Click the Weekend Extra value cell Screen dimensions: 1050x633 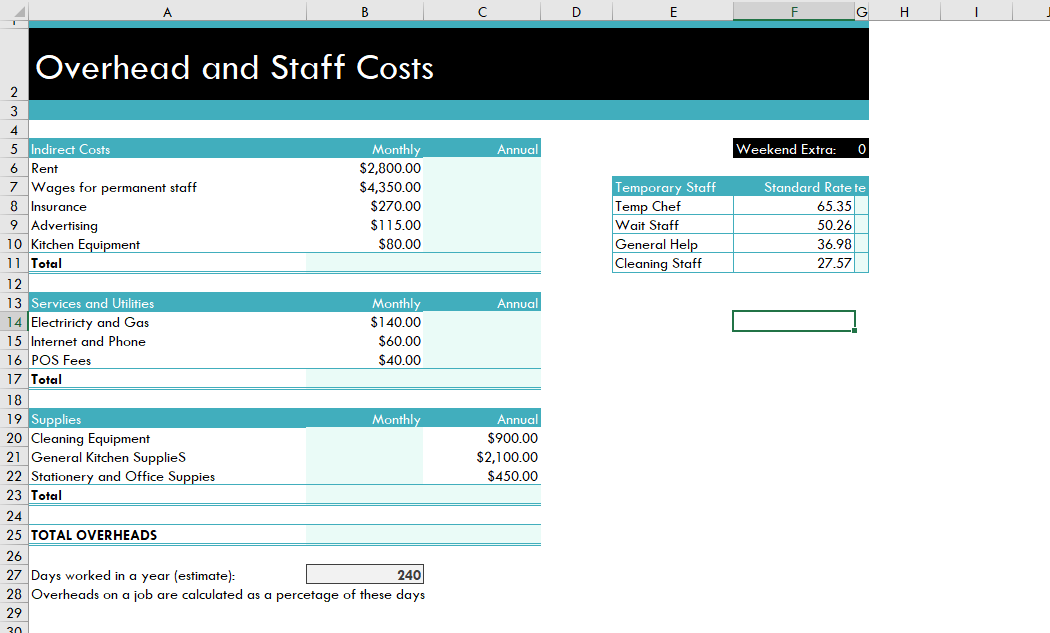[861, 149]
